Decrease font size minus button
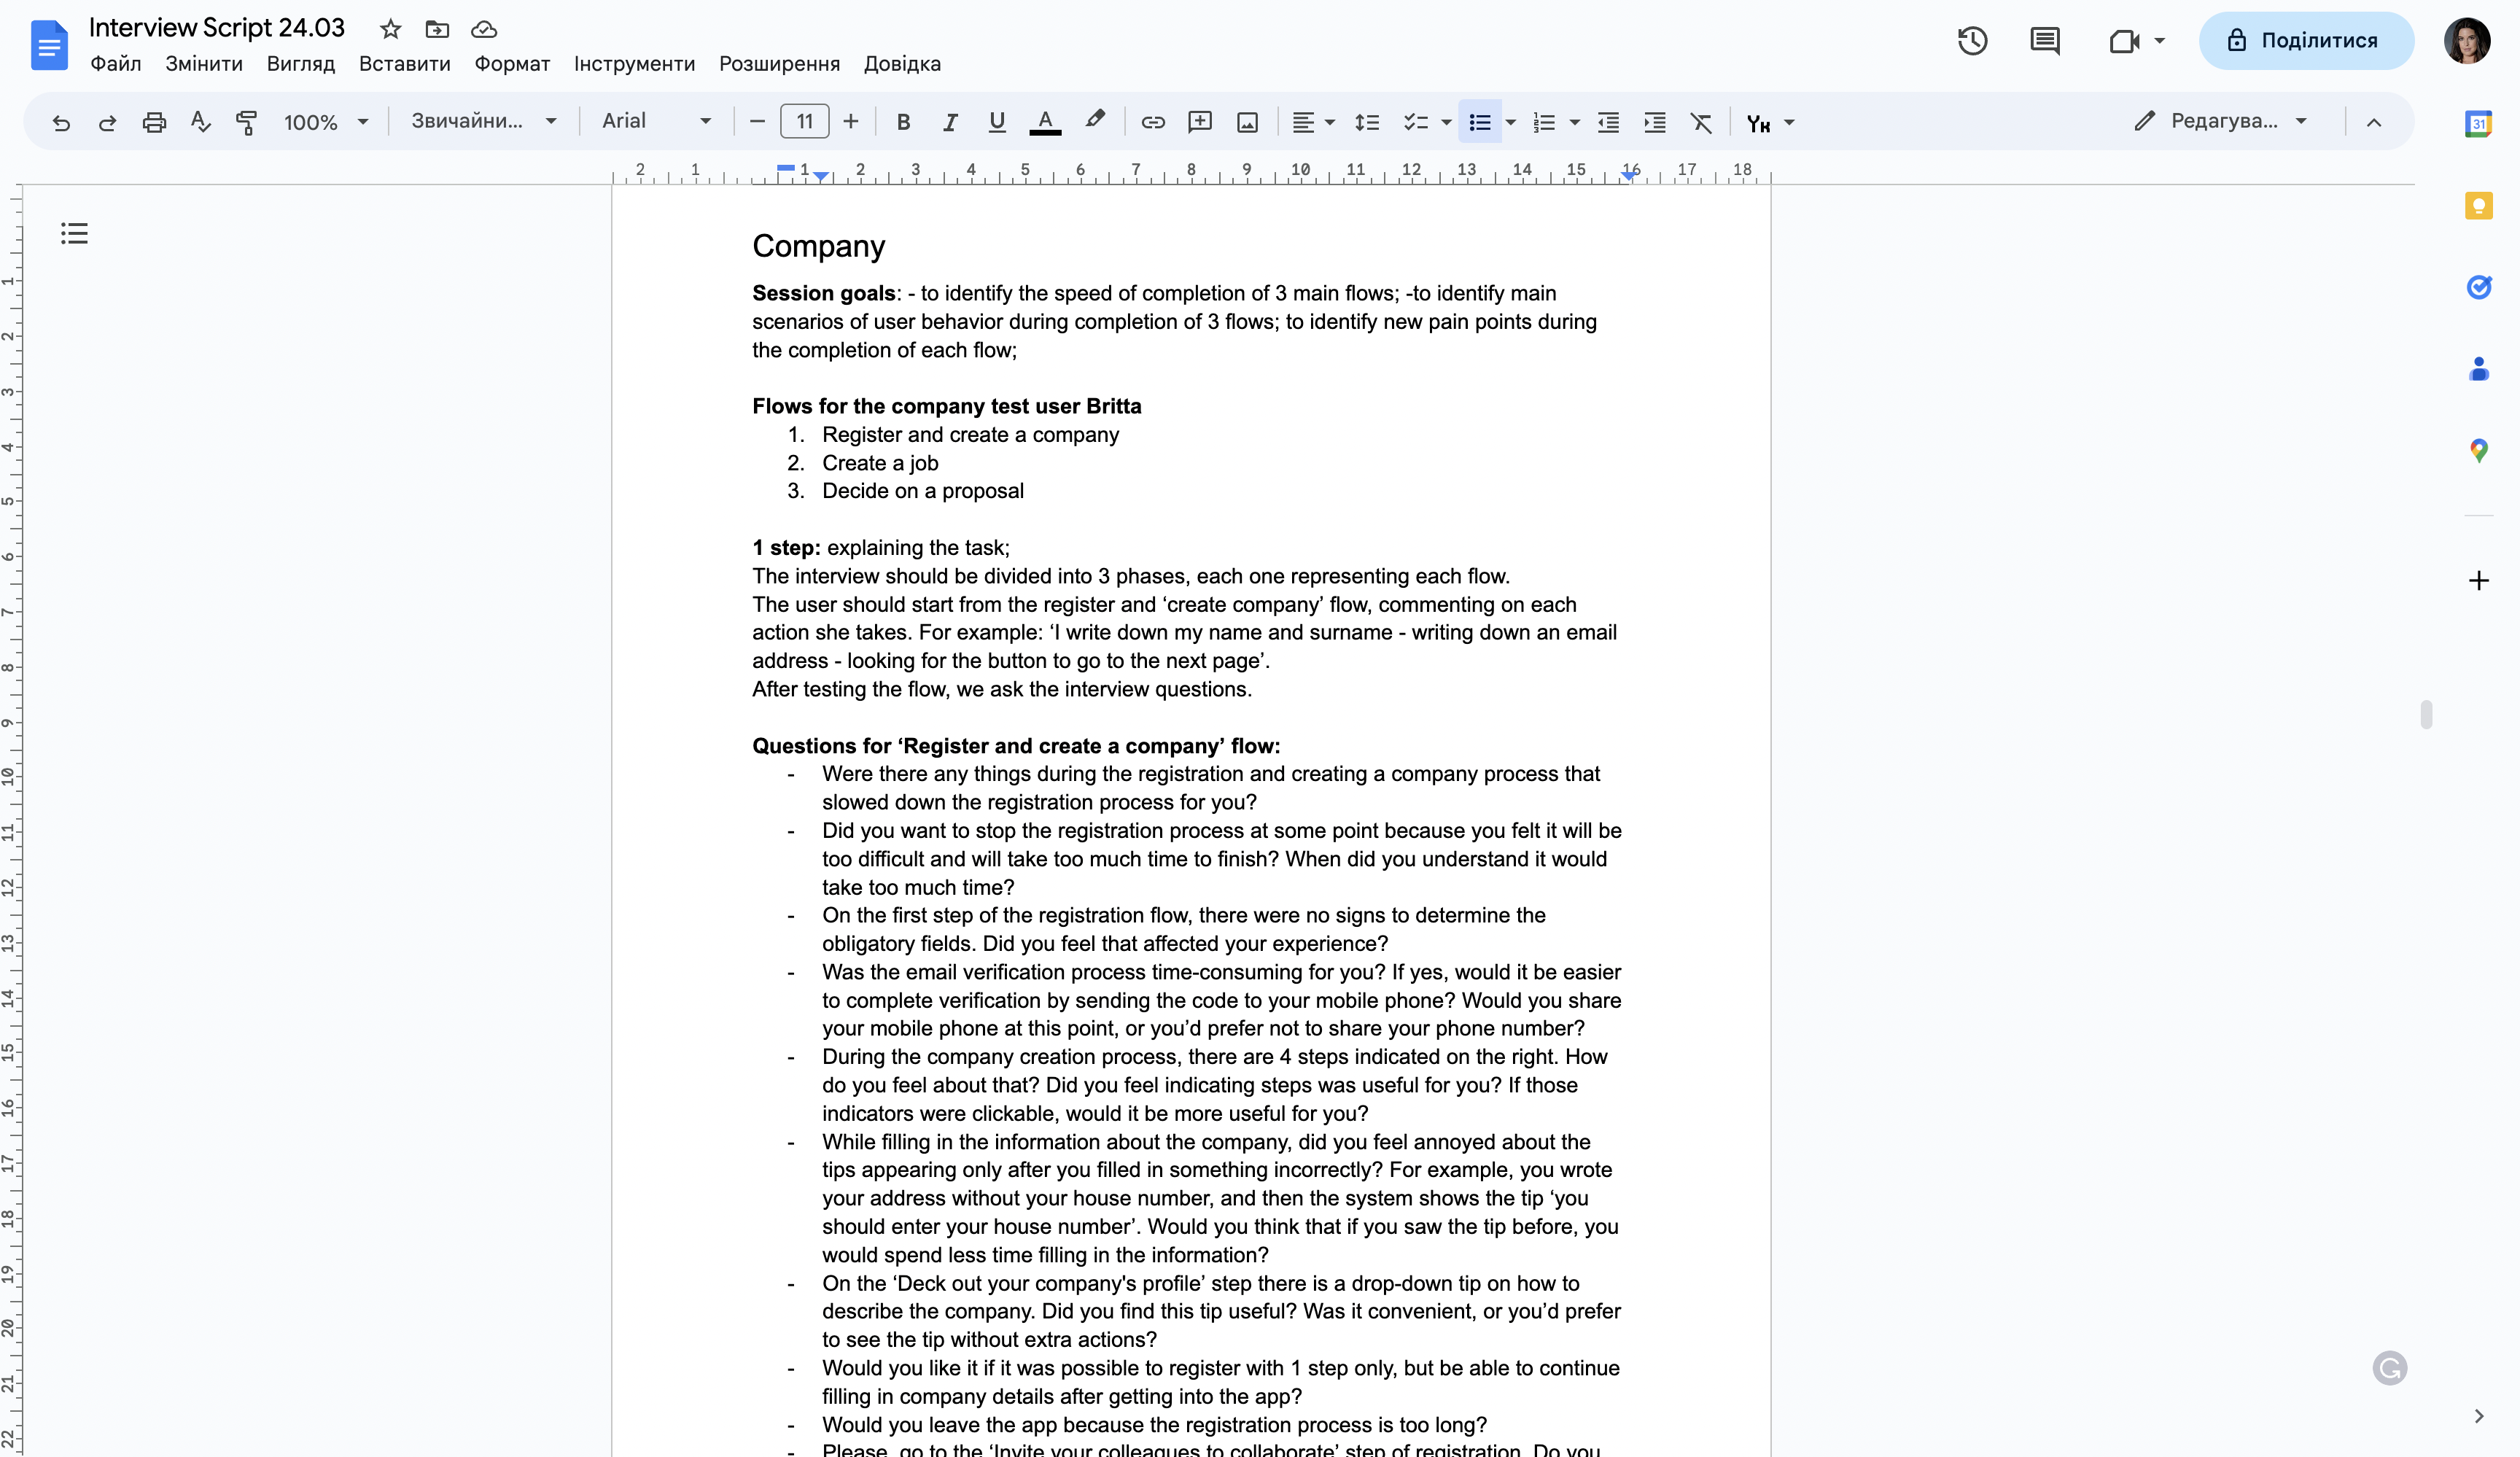2520x1457 pixels. 757,122
